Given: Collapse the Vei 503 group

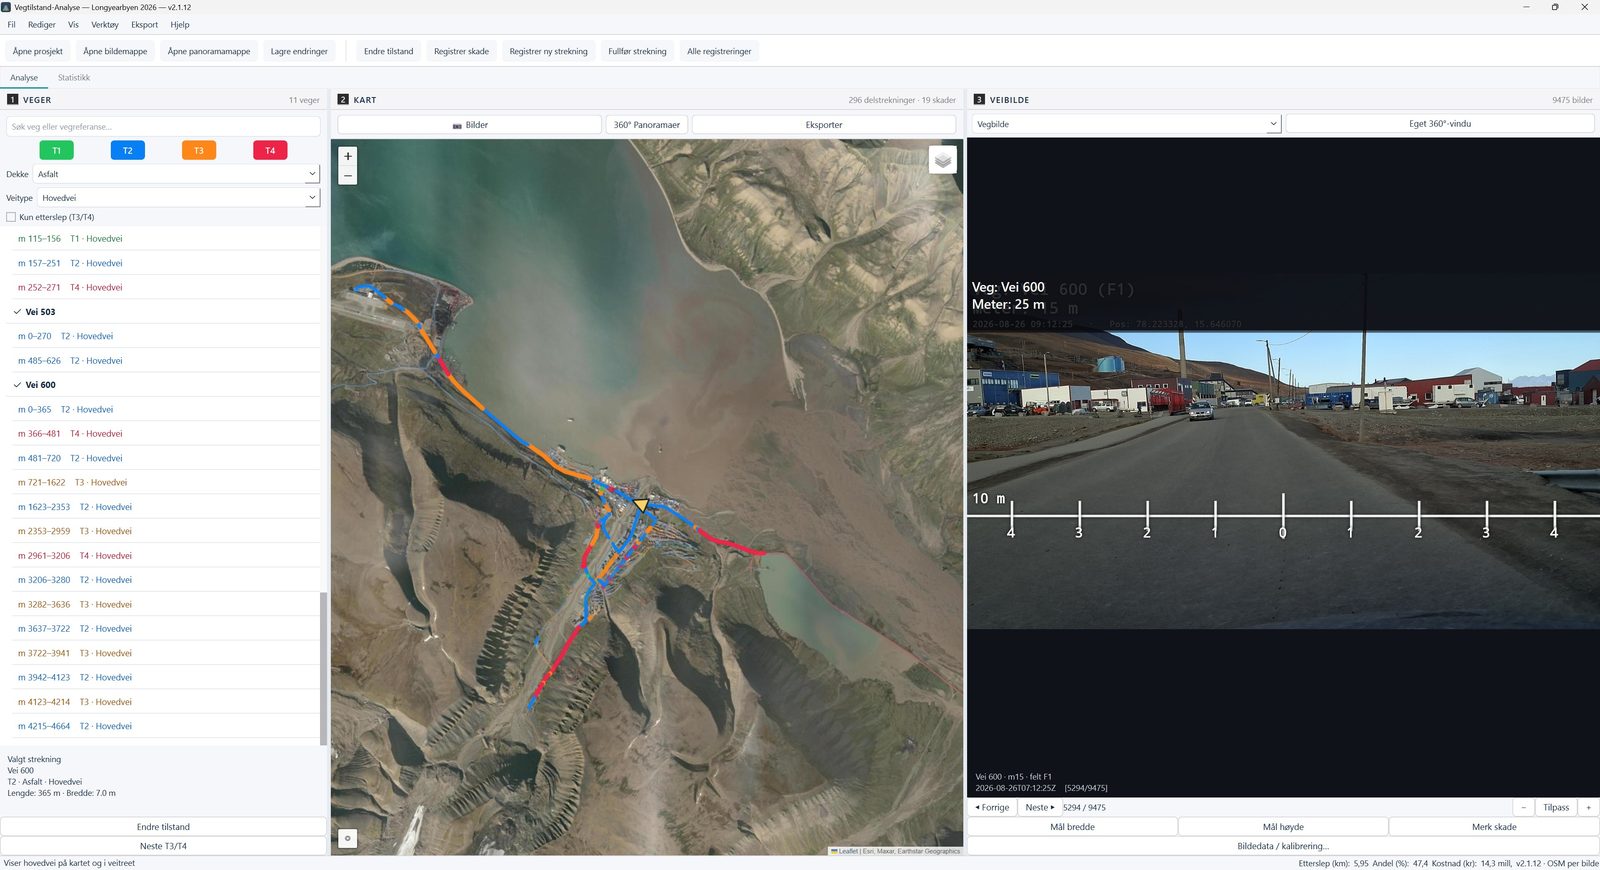Looking at the screenshot, I should click(18, 312).
